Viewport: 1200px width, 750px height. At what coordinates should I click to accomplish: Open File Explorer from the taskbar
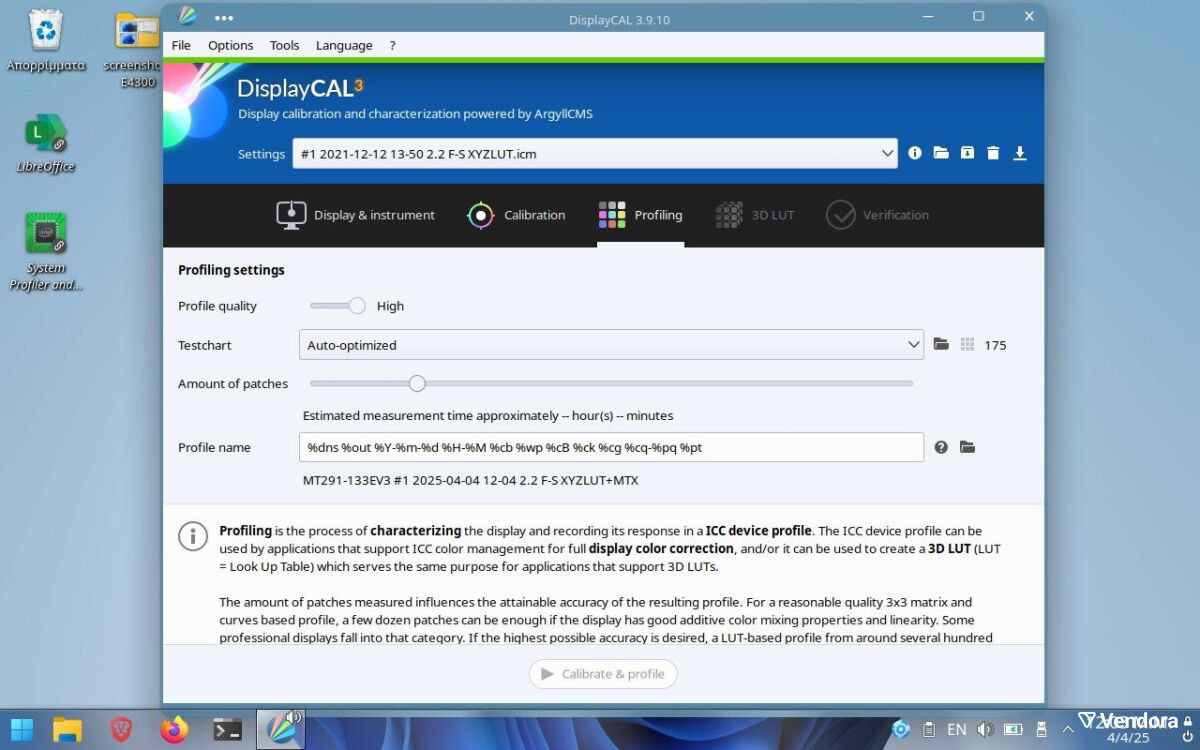[67, 729]
